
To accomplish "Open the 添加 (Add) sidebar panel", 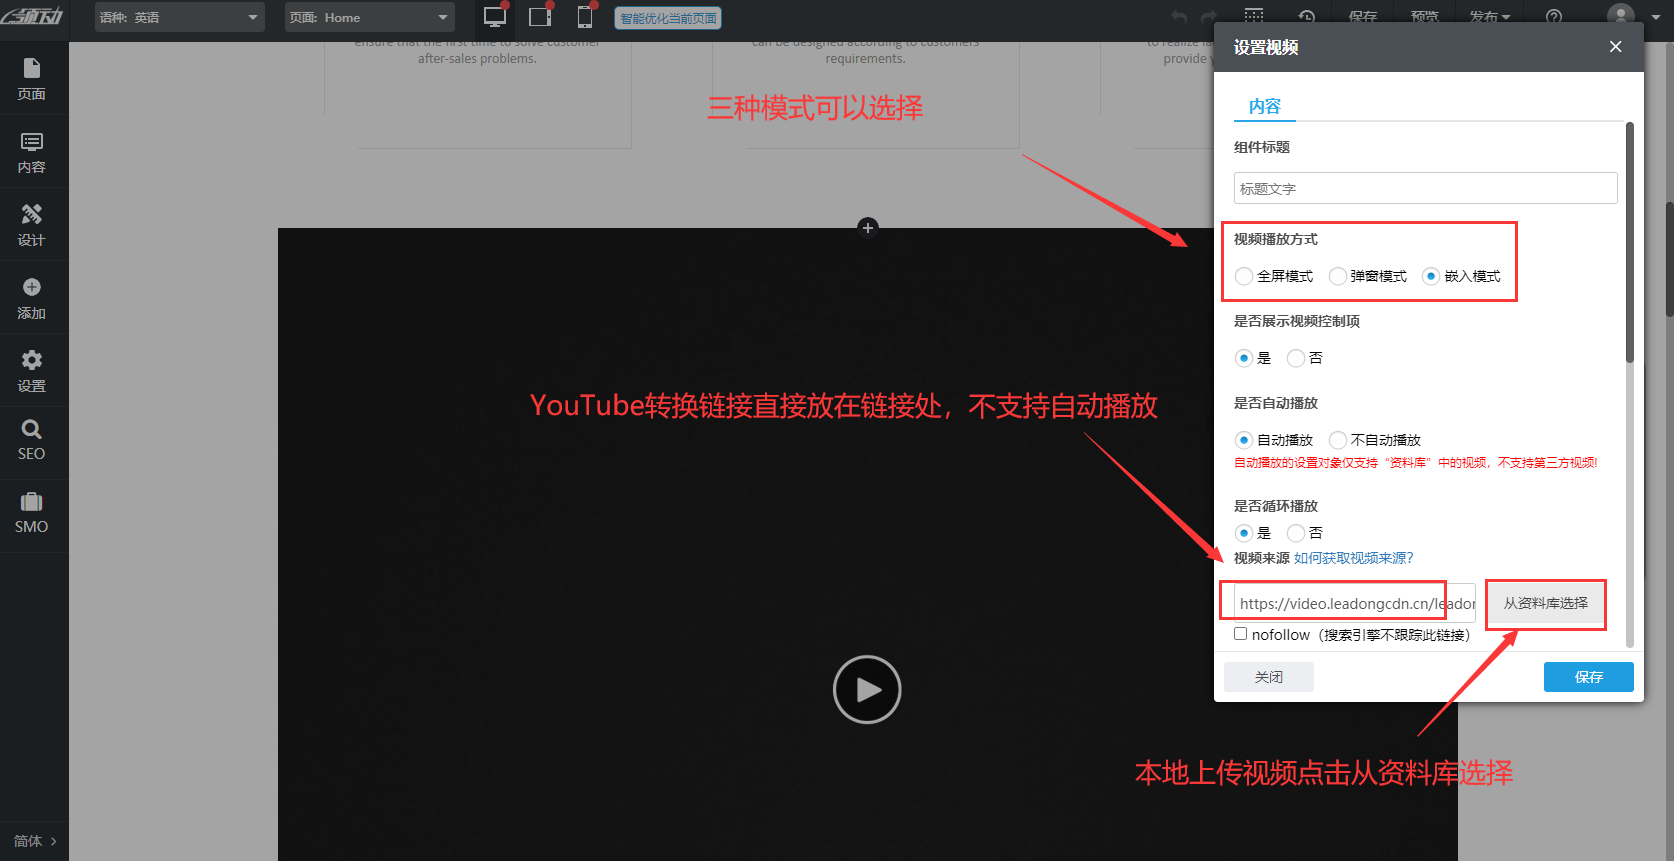I will pyautogui.click(x=32, y=298).
